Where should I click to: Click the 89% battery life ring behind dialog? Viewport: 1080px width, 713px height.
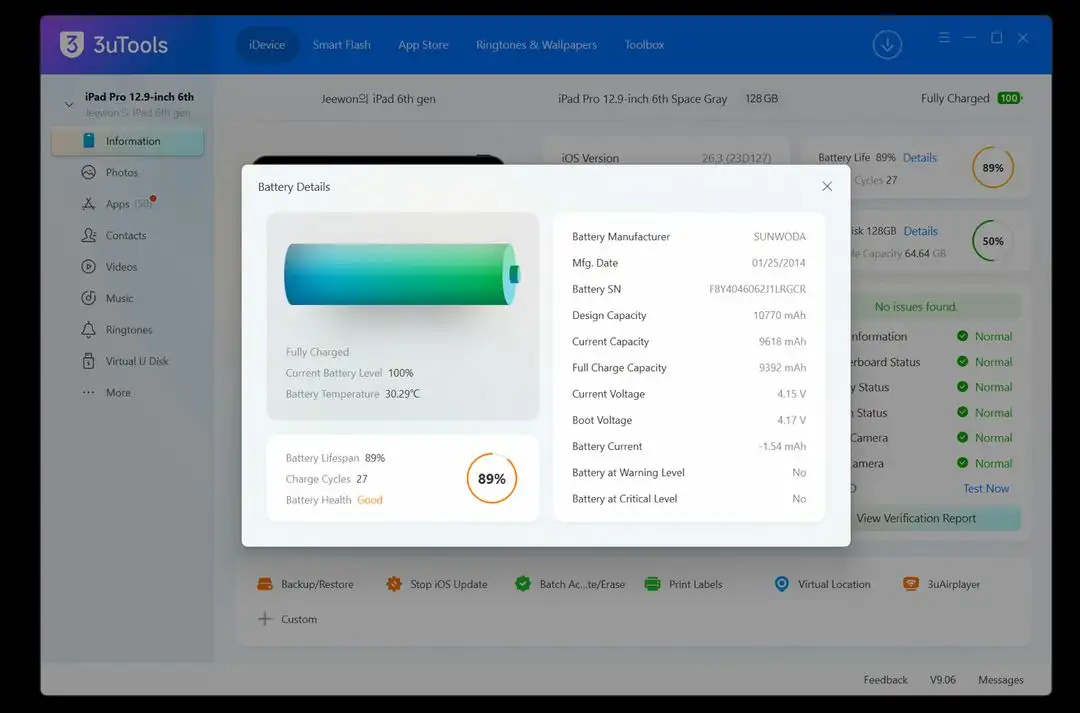pos(993,167)
